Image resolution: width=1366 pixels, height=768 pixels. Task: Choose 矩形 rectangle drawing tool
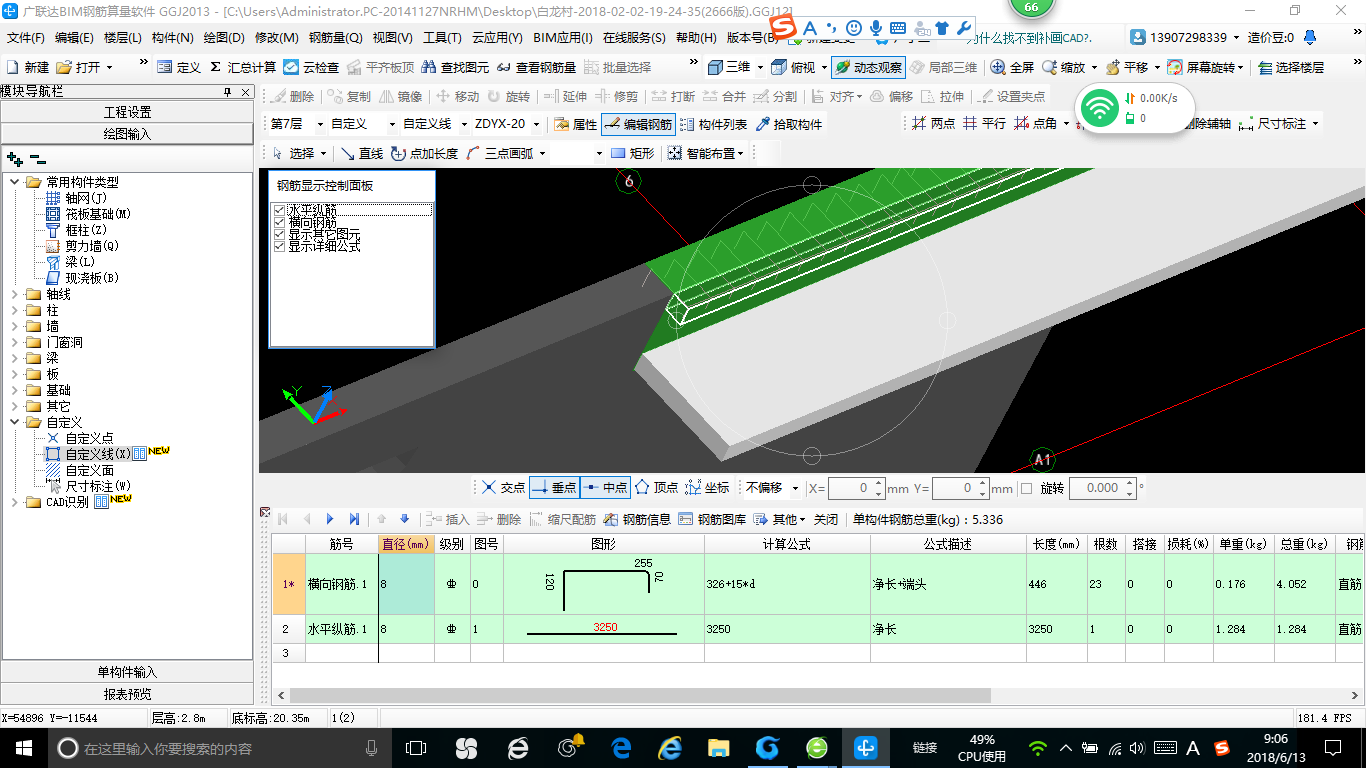click(x=632, y=153)
